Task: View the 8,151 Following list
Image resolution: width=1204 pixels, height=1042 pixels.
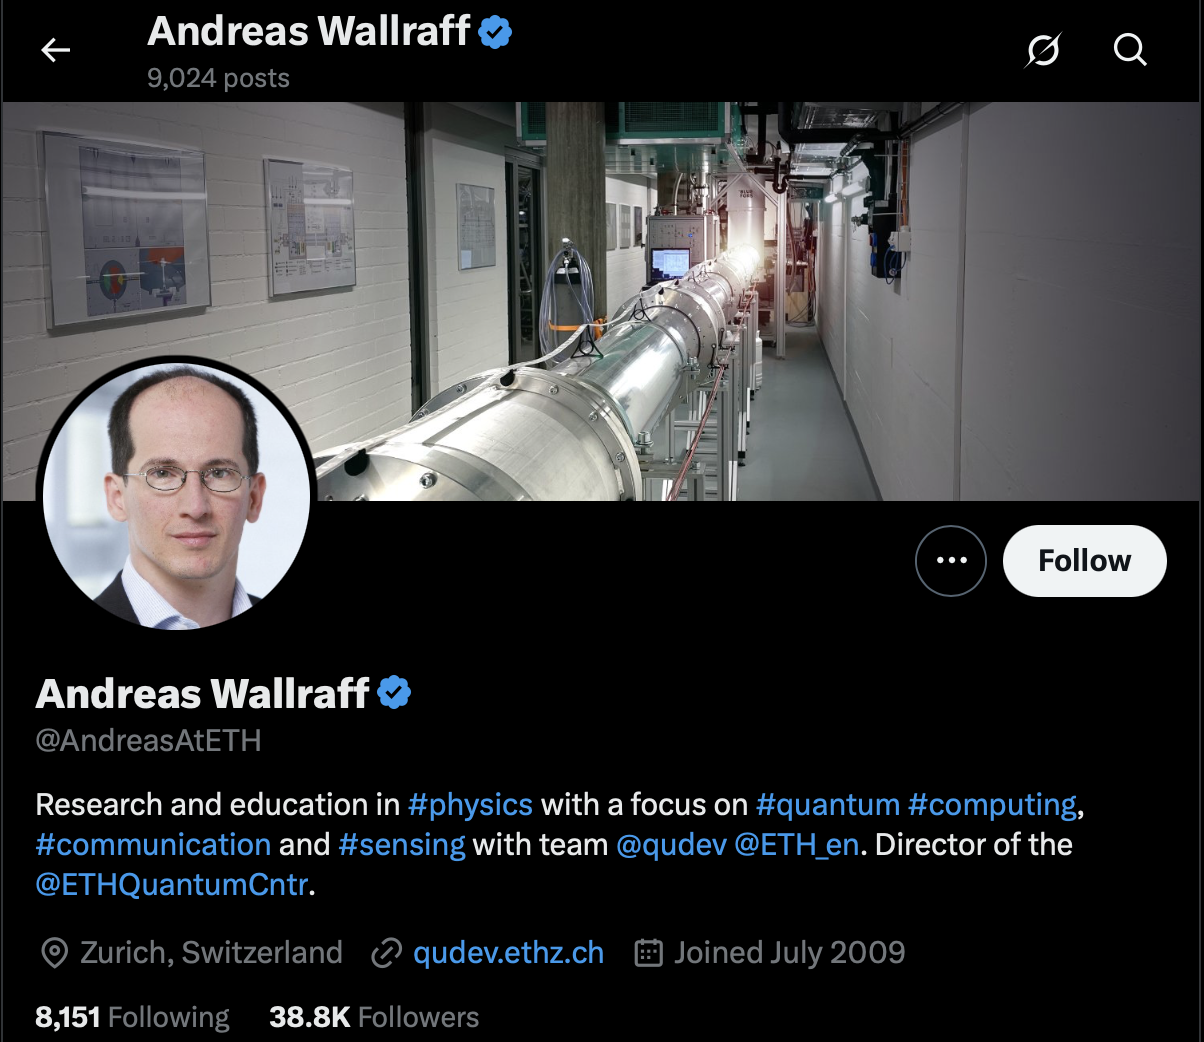Action: [x=132, y=1017]
